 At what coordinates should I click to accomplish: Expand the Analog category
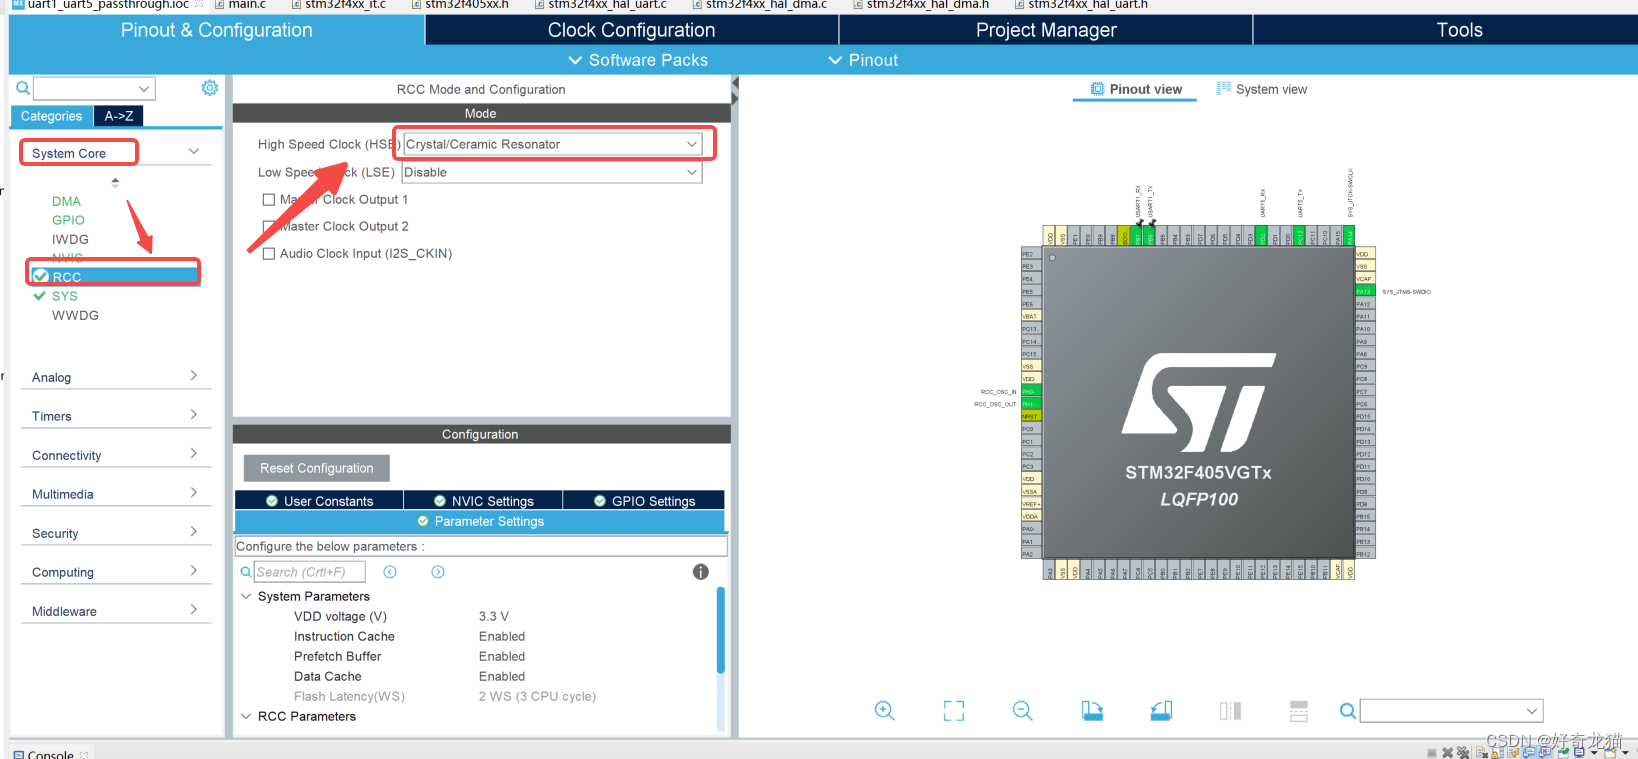tap(194, 375)
